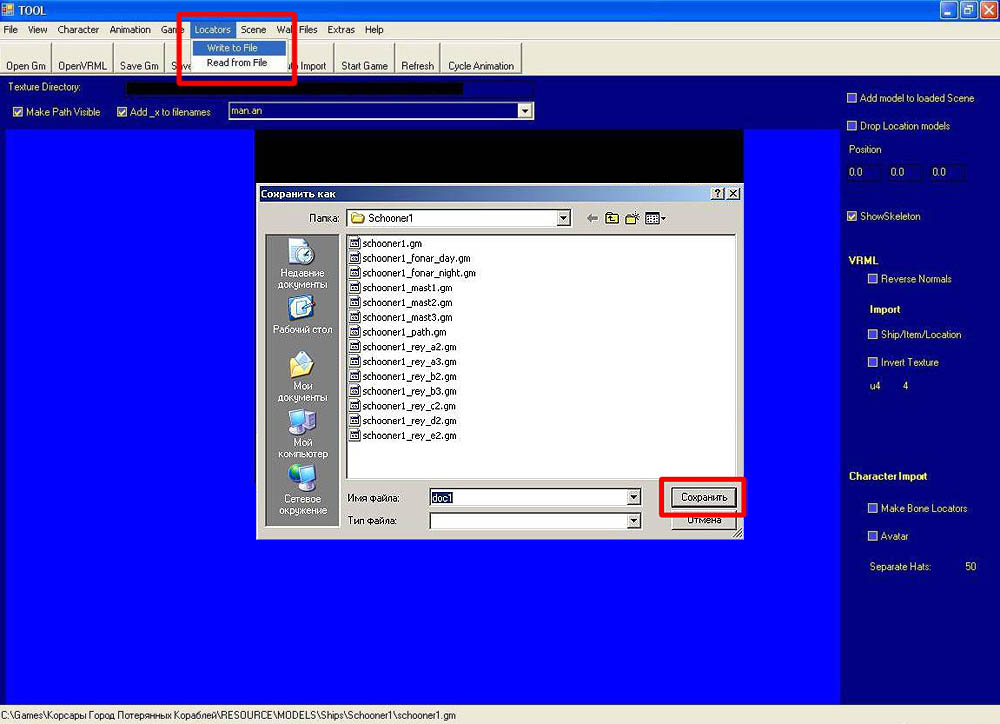Click the help question mark in dialog title

pos(718,193)
